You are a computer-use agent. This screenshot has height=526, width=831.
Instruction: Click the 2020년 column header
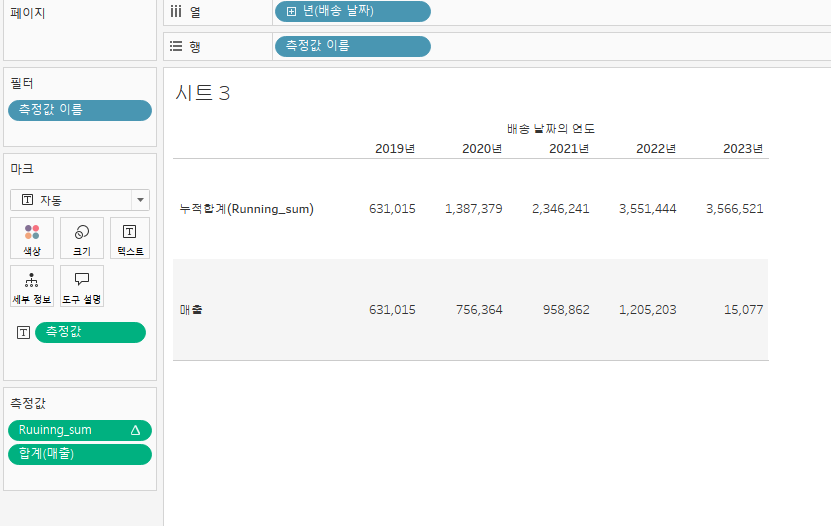click(x=482, y=149)
